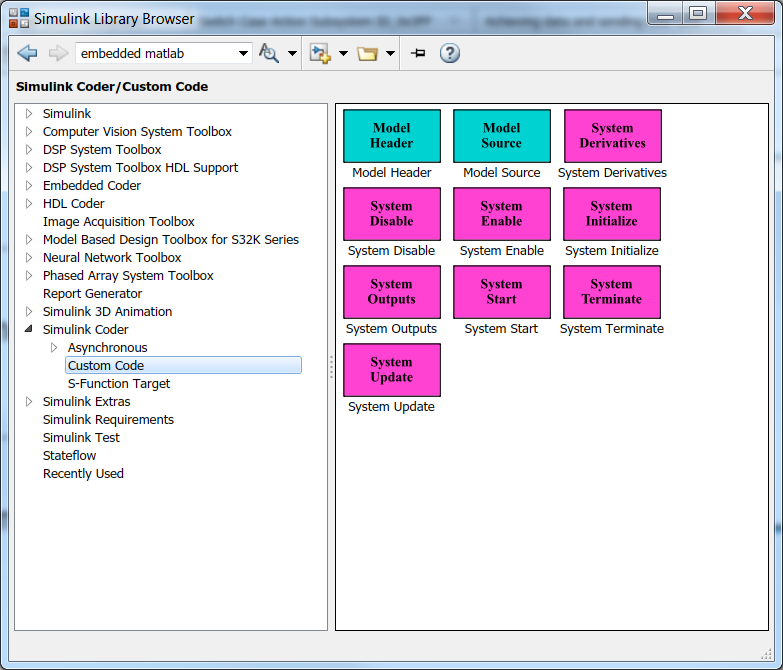This screenshot has width=783, height=670.
Task: Select the Model Header block
Action: point(392,136)
